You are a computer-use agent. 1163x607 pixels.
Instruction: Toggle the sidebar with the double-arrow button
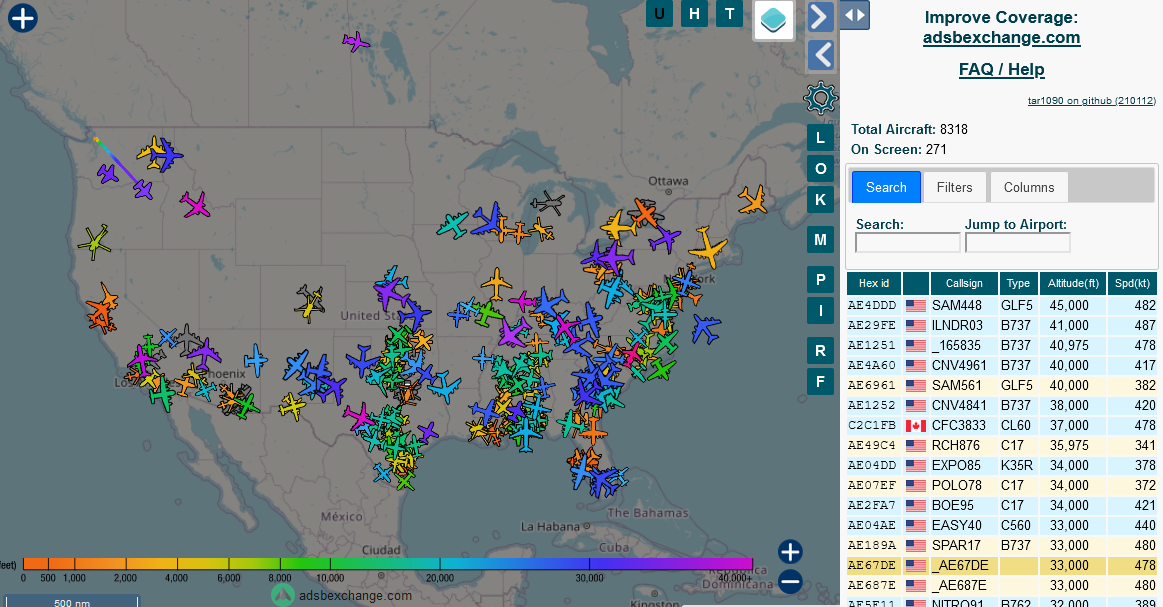854,15
